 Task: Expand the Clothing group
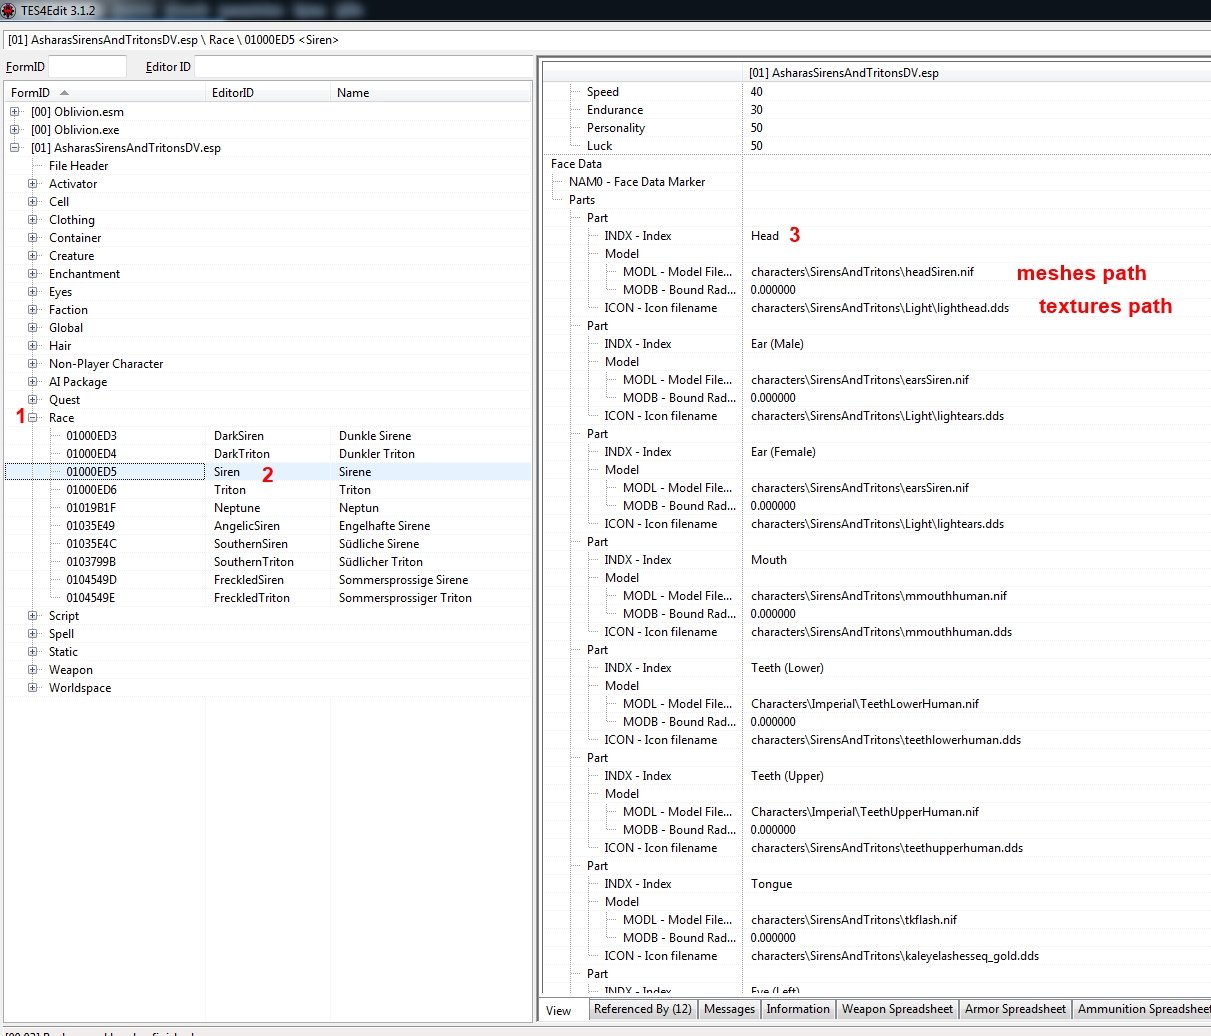coord(33,220)
